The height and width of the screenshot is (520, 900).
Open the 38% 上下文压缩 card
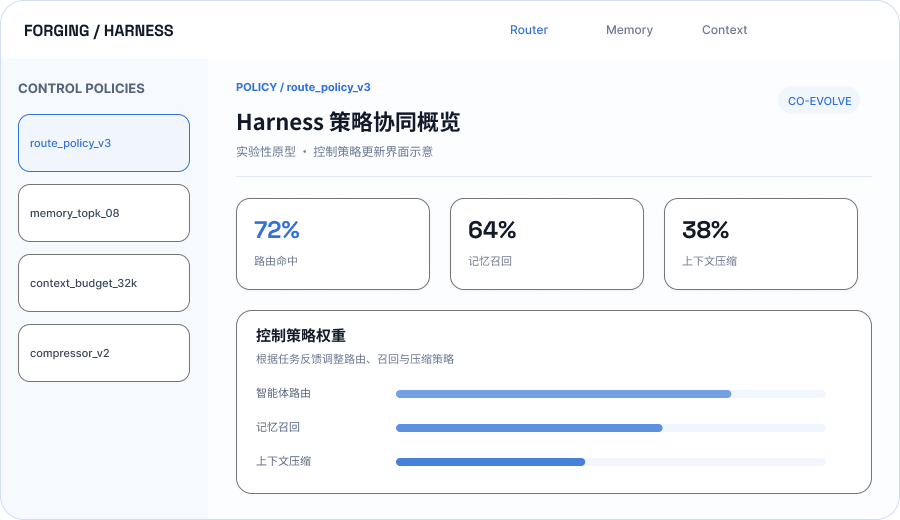point(761,244)
